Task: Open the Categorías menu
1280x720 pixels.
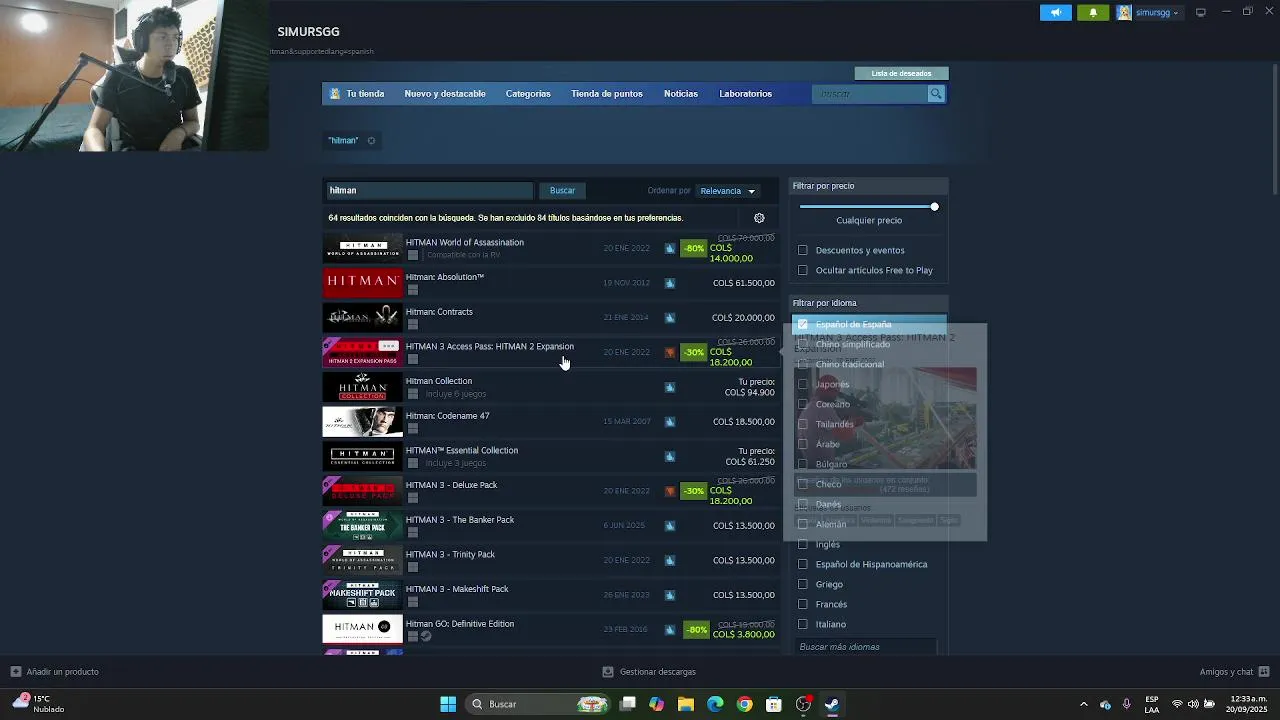Action: (528, 94)
